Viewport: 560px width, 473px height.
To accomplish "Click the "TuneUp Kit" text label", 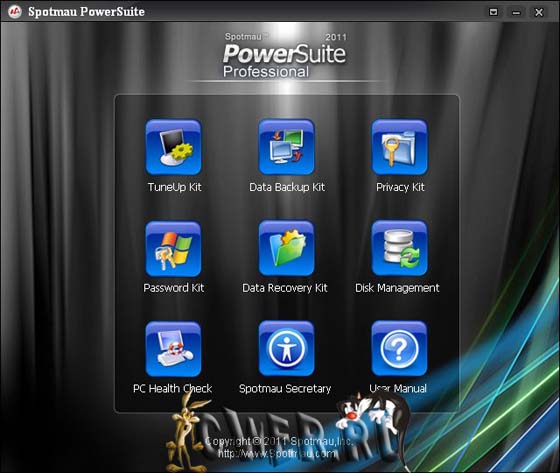I will [x=175, y=187].
